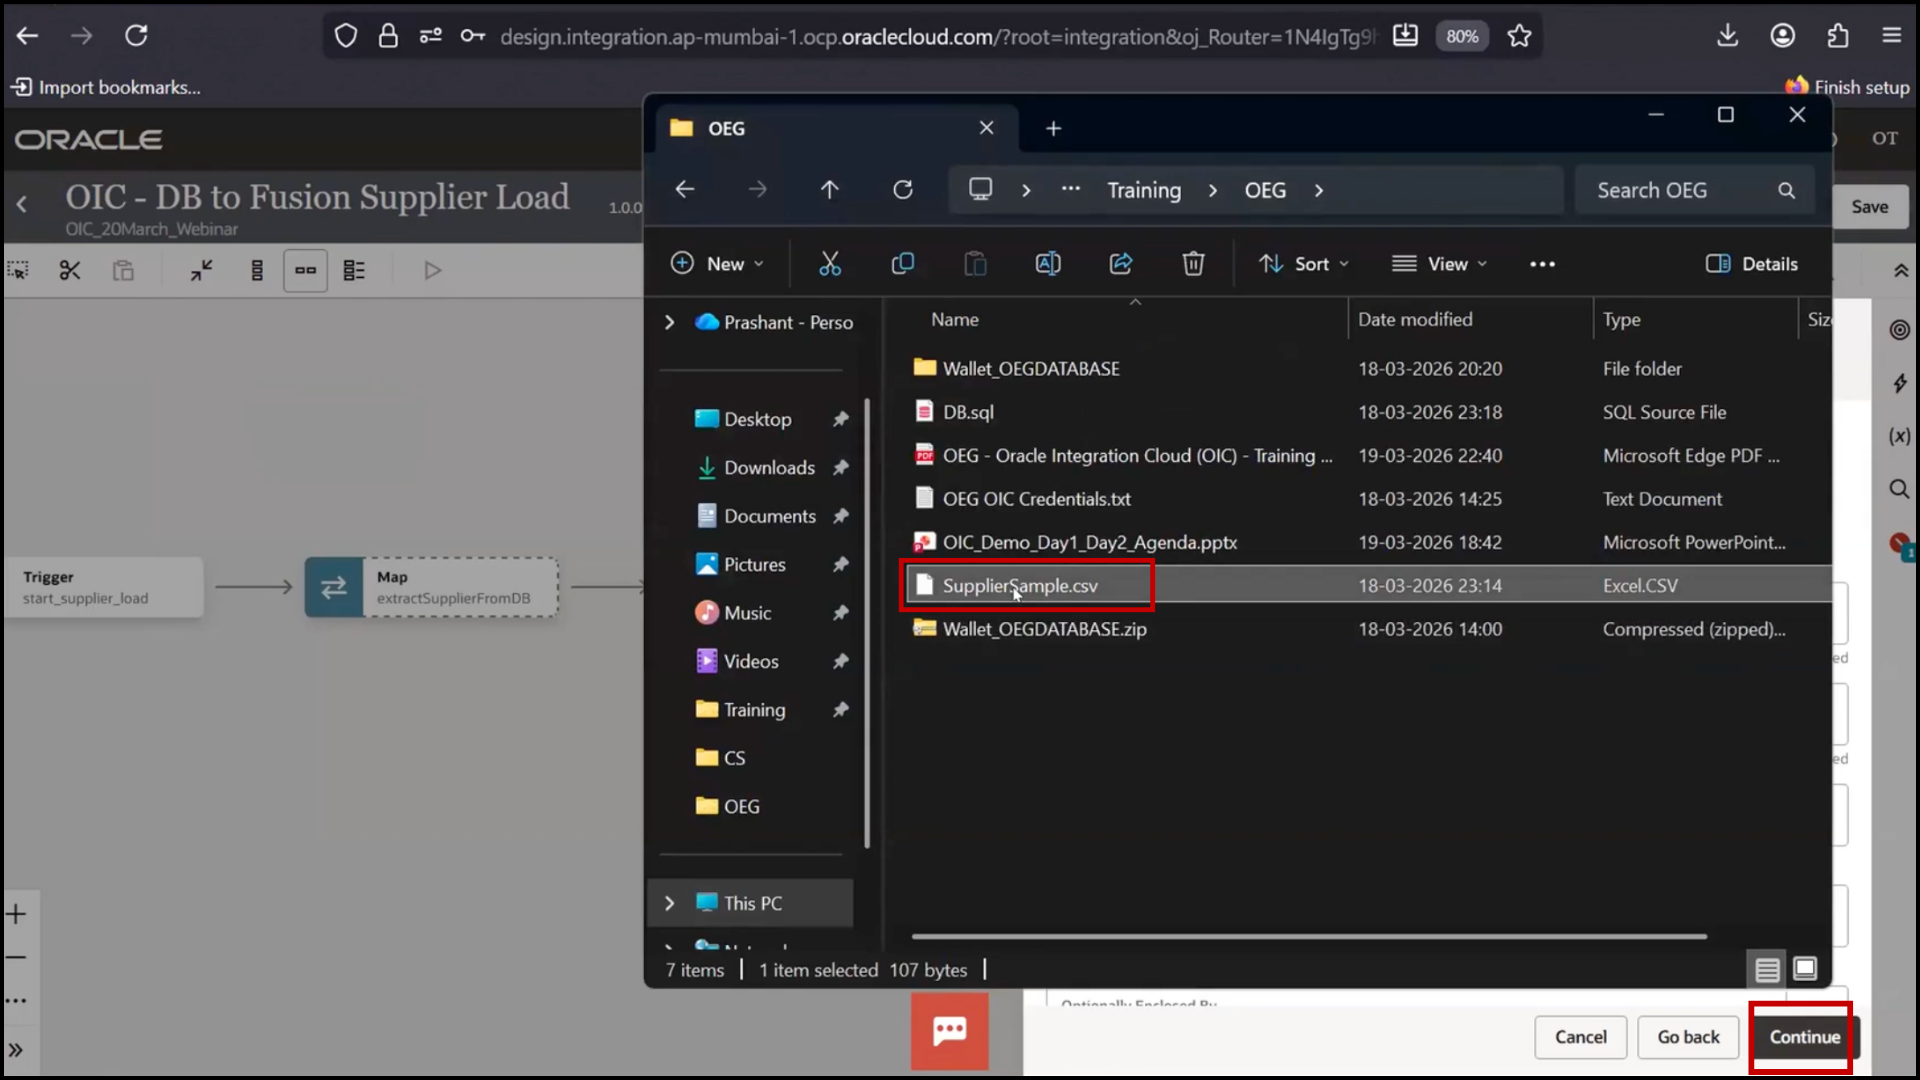
Task: Click the browser URL address field
Action: pos(937,37)
